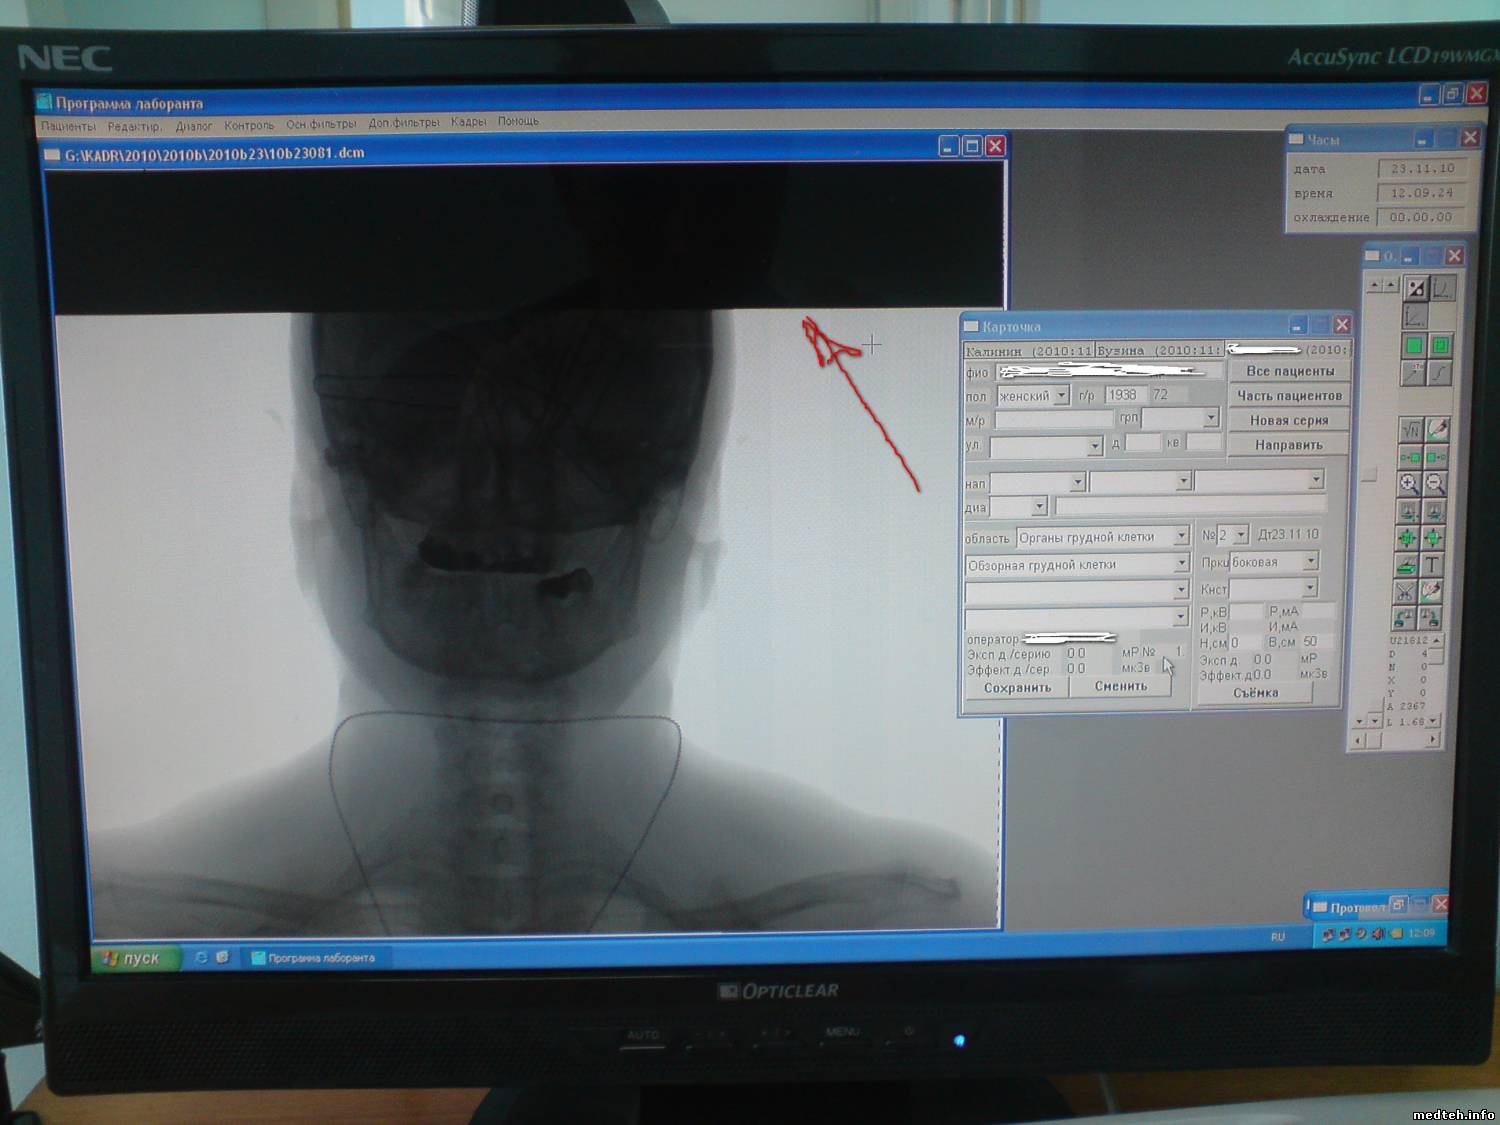Select the zoom in magnifier tool
This screenshot has height=1125, width=1500.
[1409, 484]
